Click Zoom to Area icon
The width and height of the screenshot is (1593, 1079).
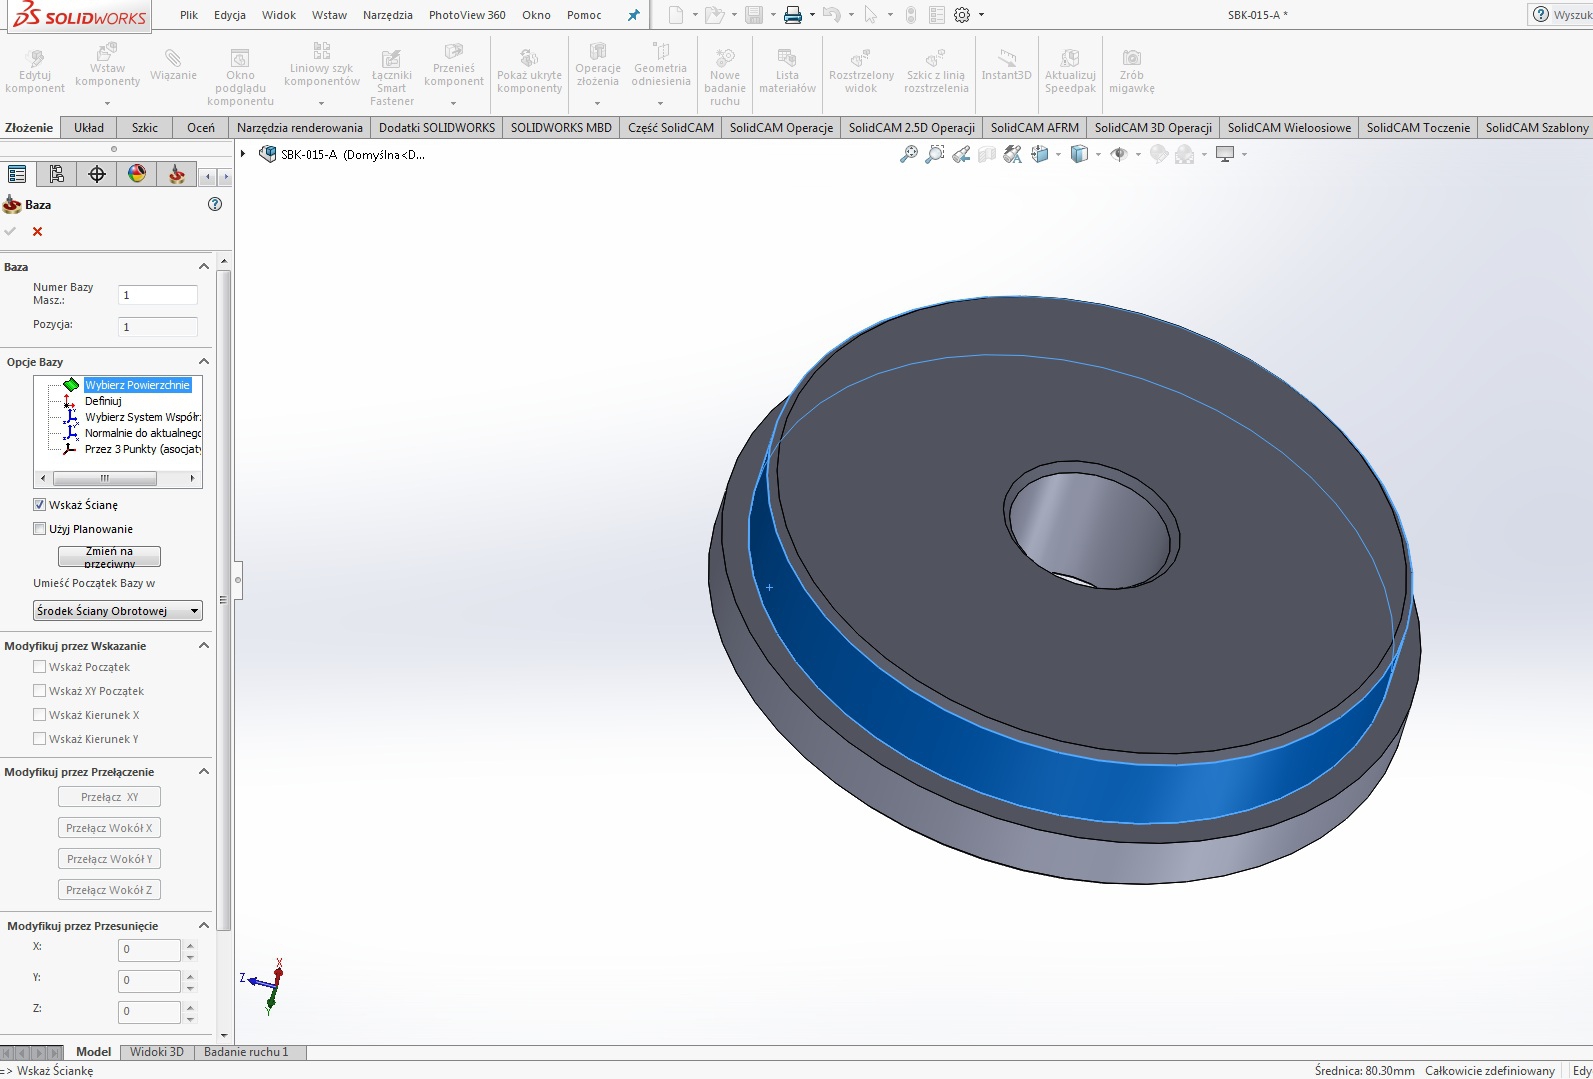(x=935, y=154)
